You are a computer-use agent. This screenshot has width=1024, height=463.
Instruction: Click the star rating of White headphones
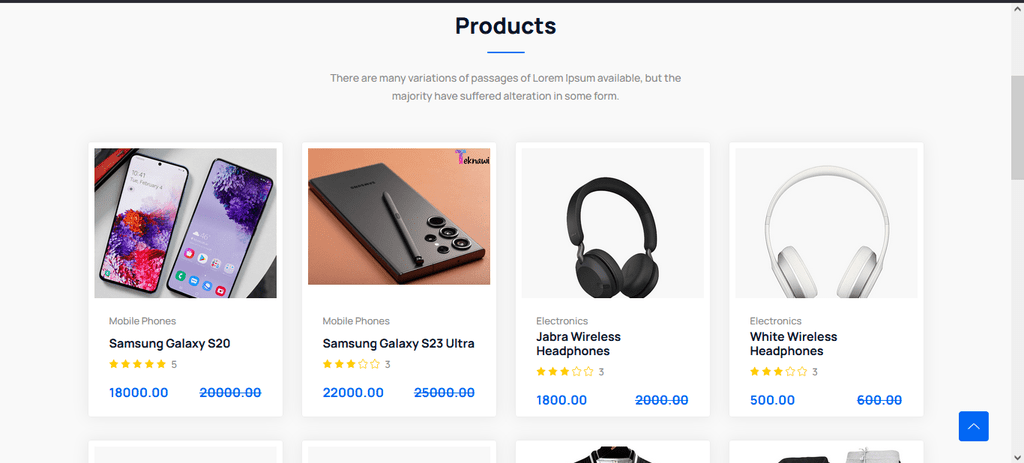point(779,372)
